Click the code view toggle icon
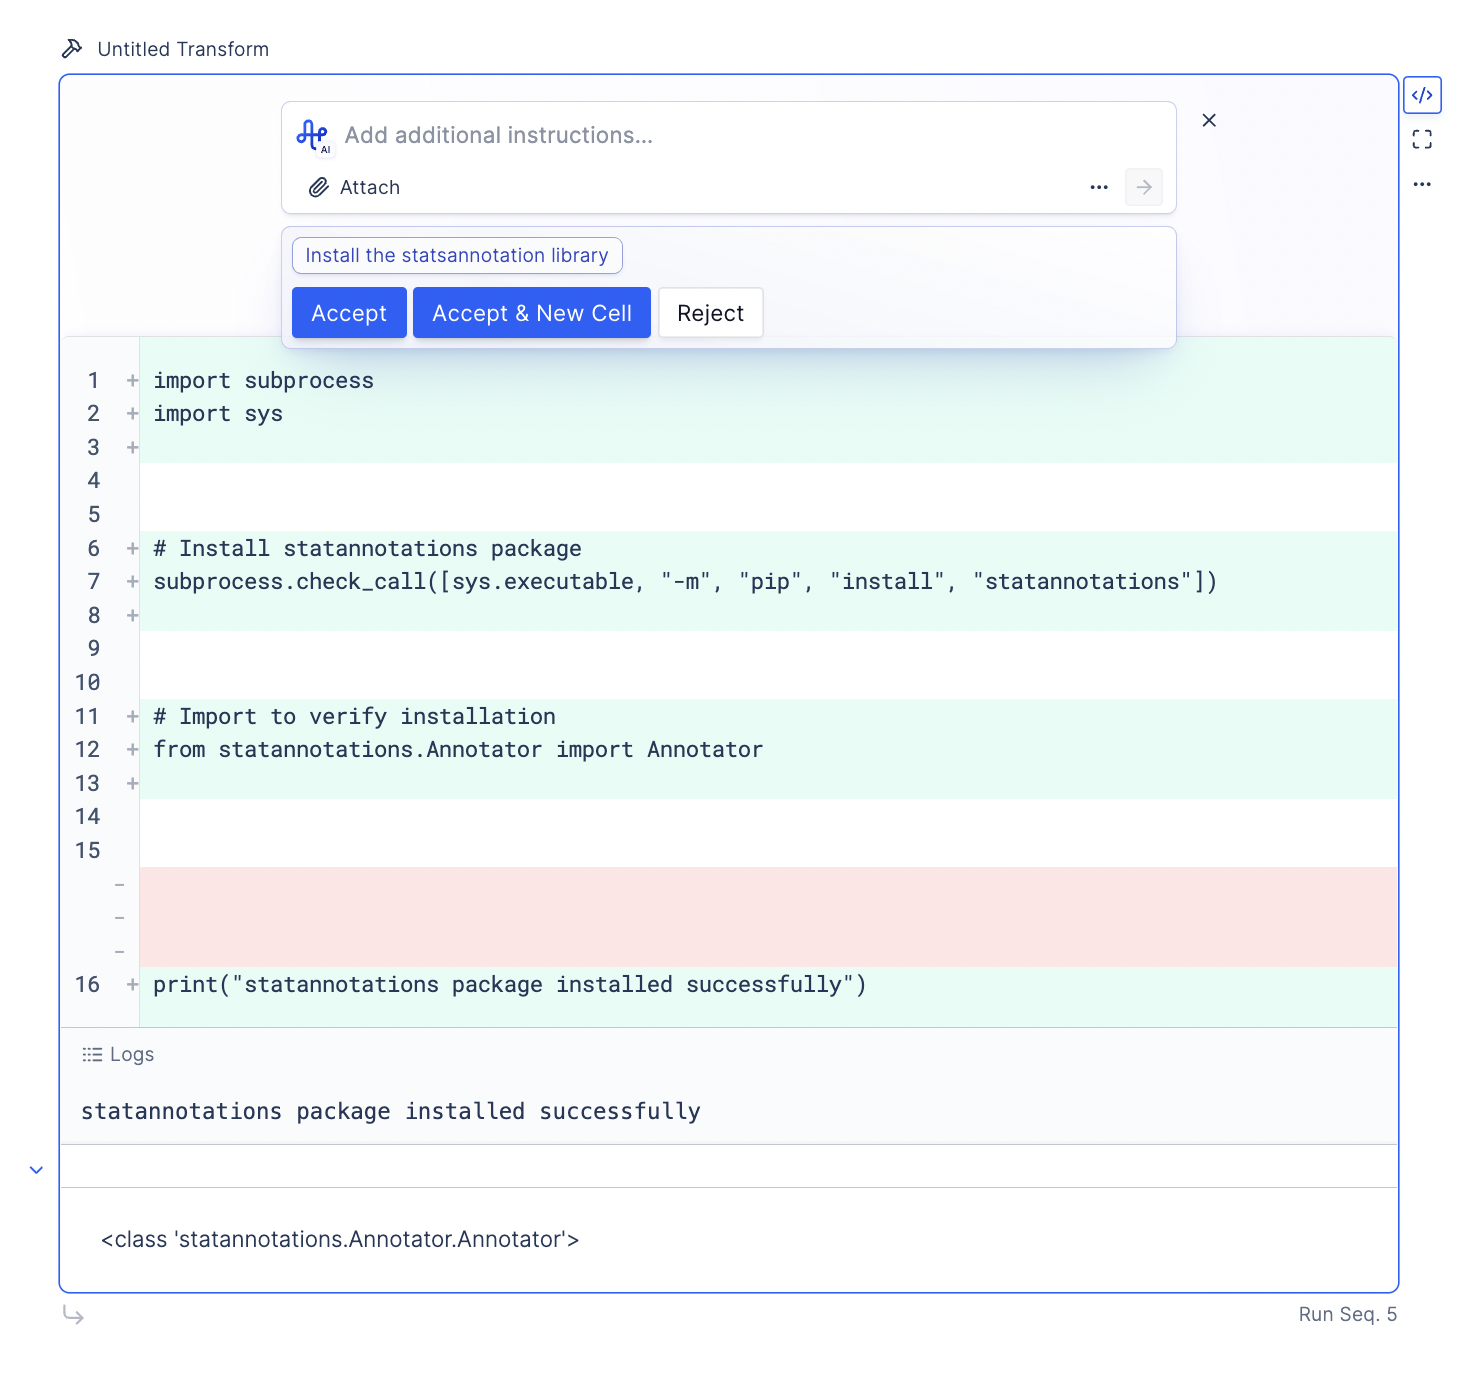The width and height of the screenshot is (1478, 1386). (x=1422, y=95)
